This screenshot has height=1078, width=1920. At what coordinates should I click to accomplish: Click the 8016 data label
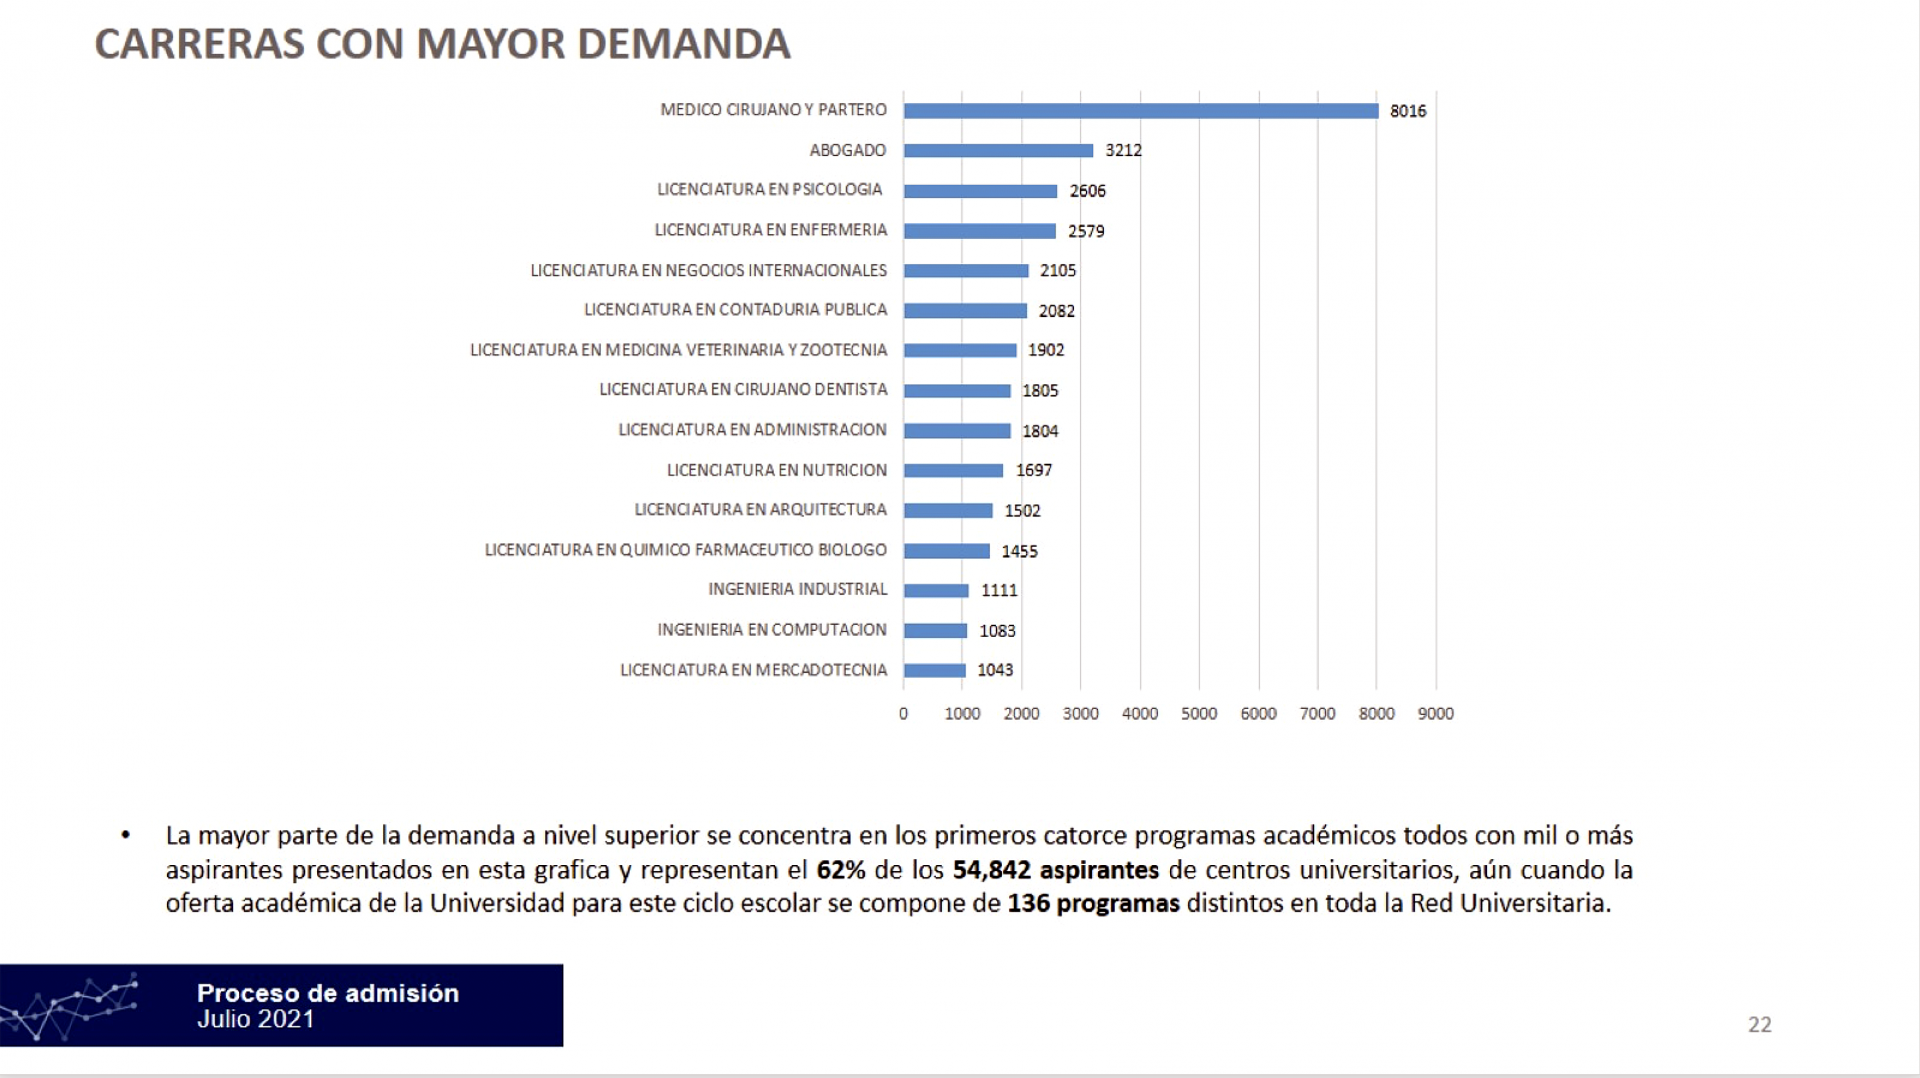click(1408, 111)
